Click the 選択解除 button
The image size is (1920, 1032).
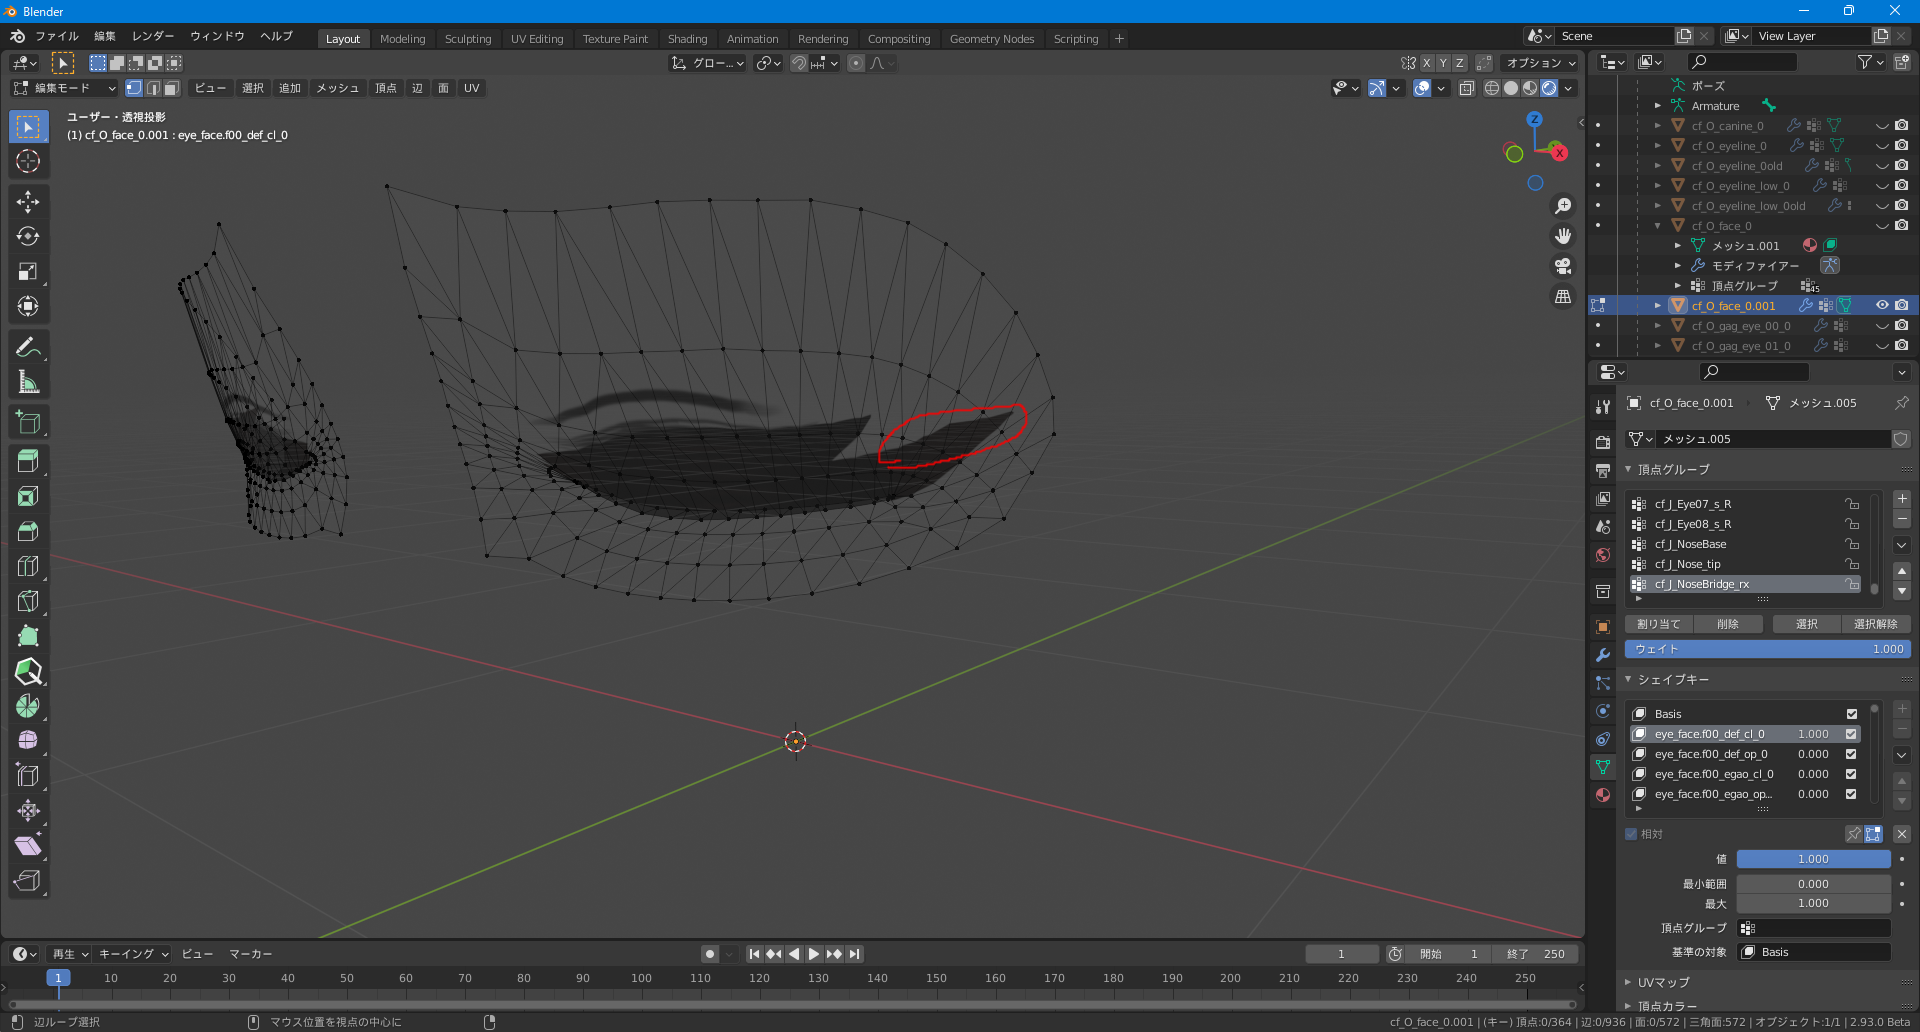pos(1875,624)
